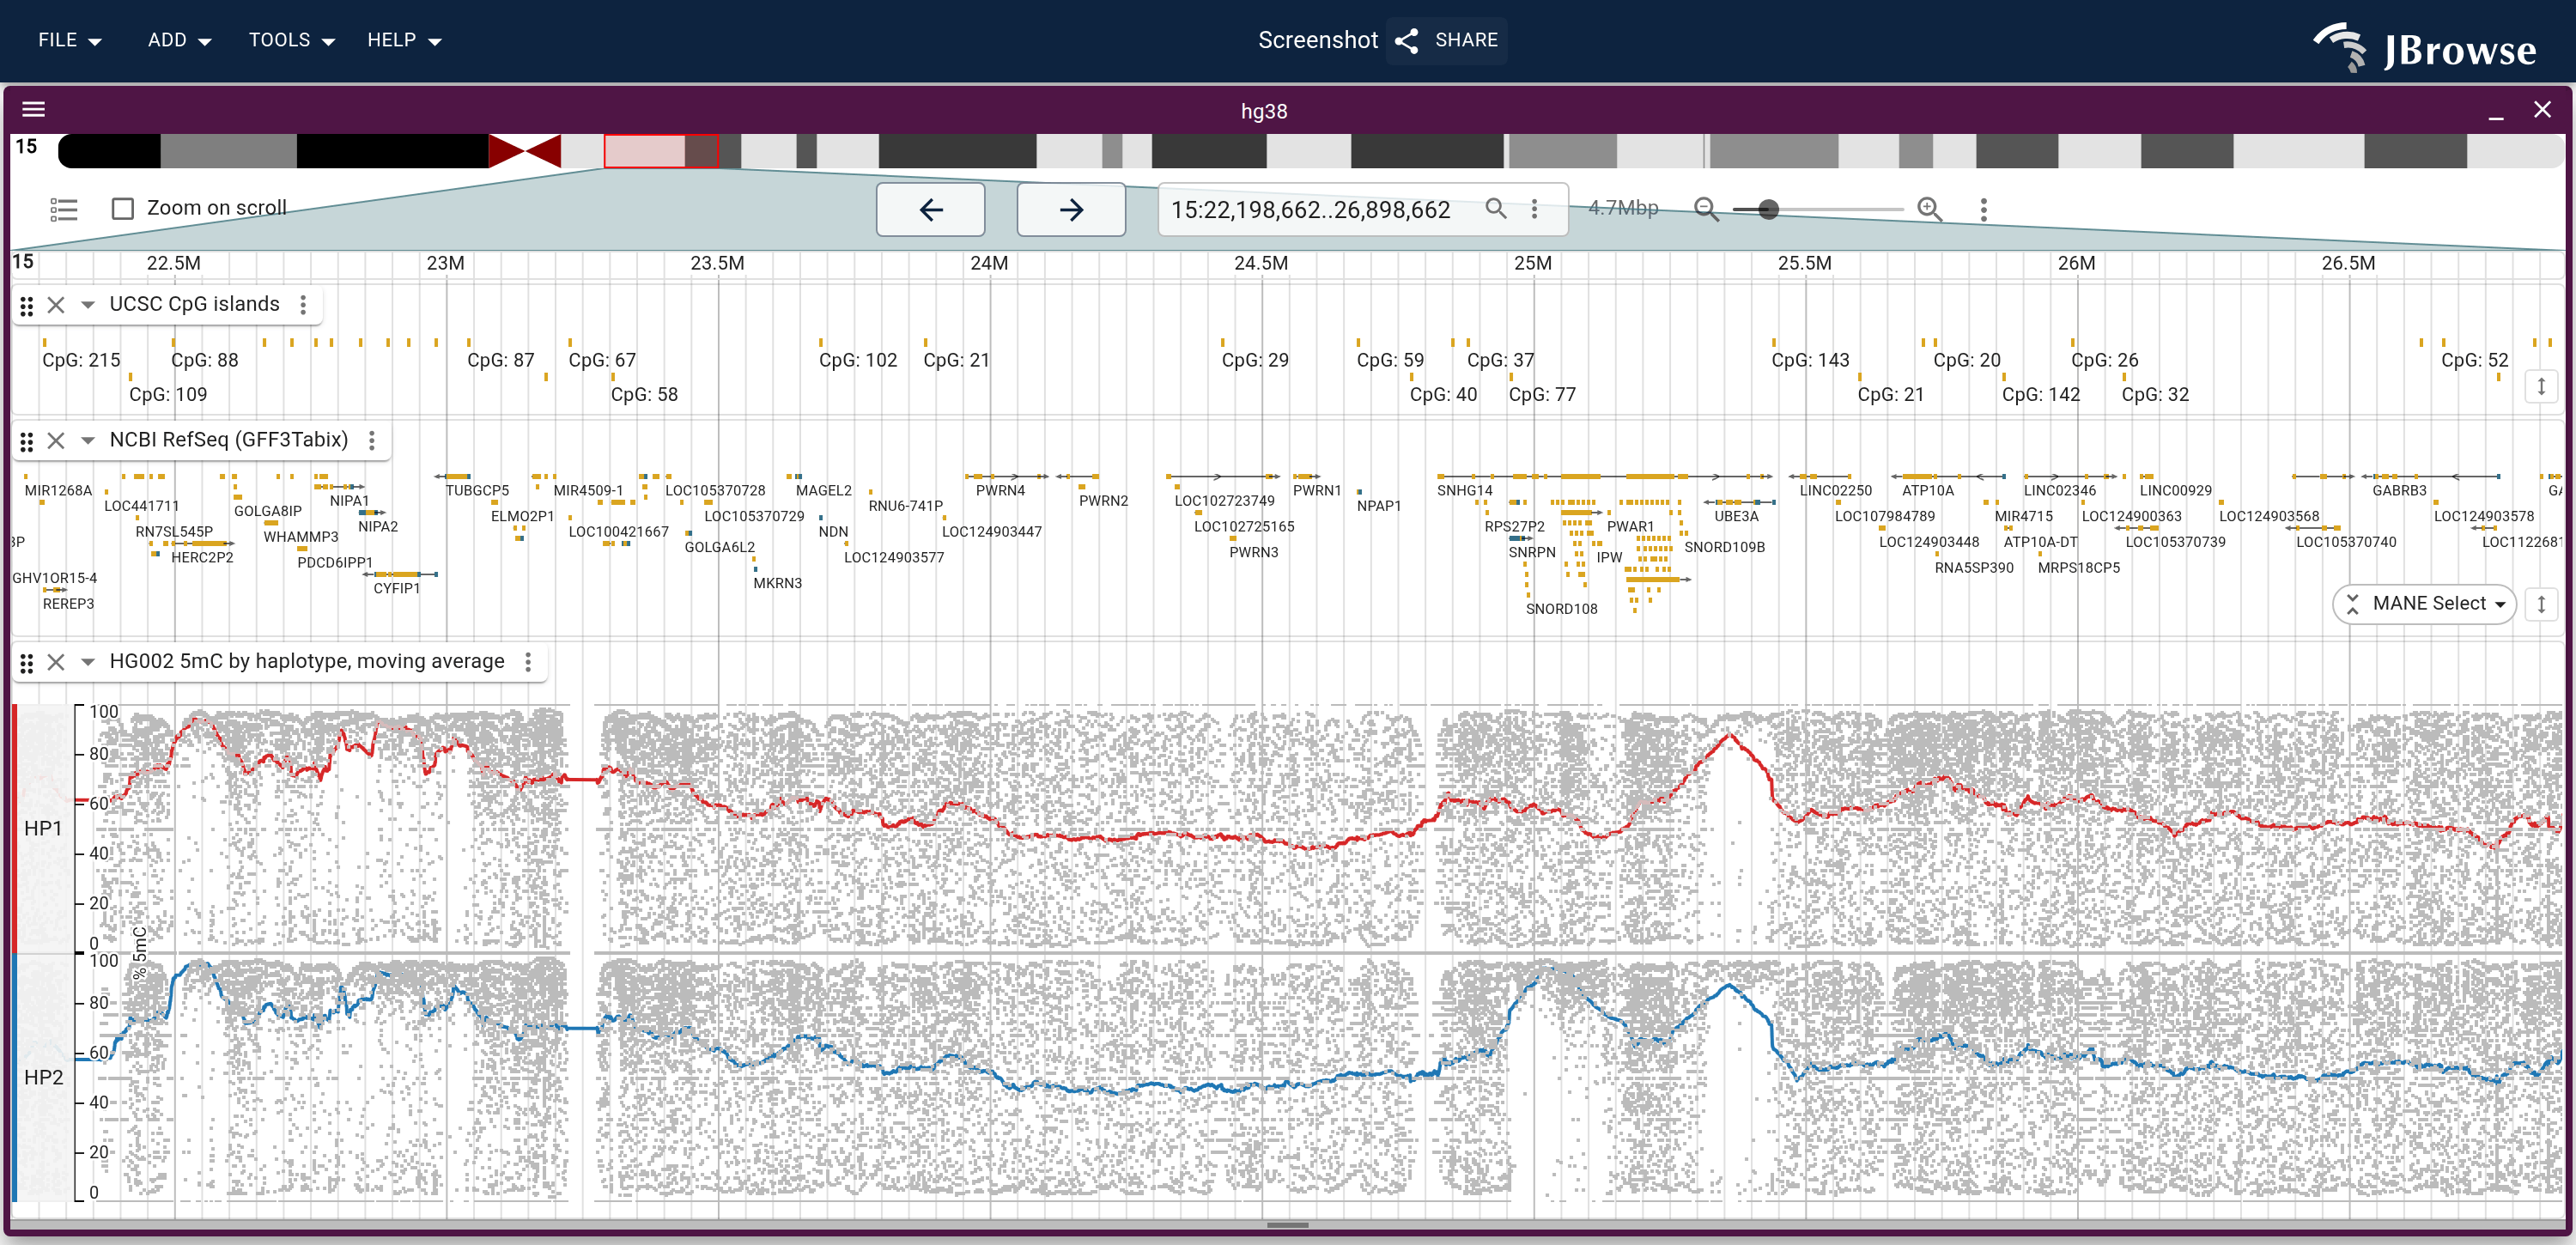Select the UBE3A gene label

tap(1735, 517)
